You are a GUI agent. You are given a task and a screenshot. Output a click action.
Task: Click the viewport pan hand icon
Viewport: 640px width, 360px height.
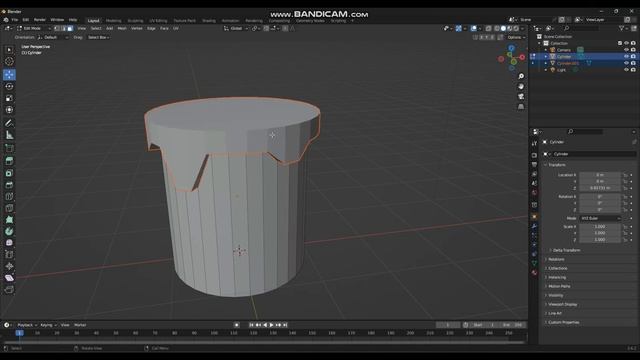point(521,86)
